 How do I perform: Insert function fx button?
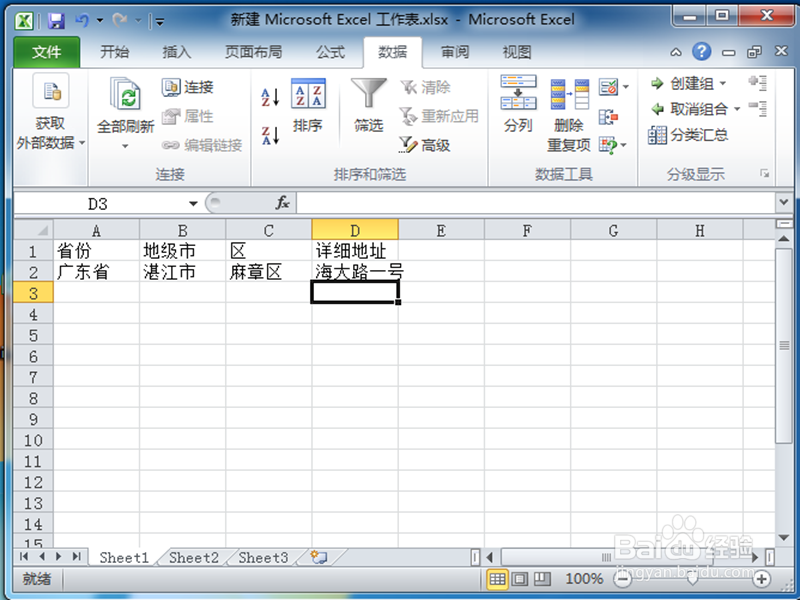point(282,203)
